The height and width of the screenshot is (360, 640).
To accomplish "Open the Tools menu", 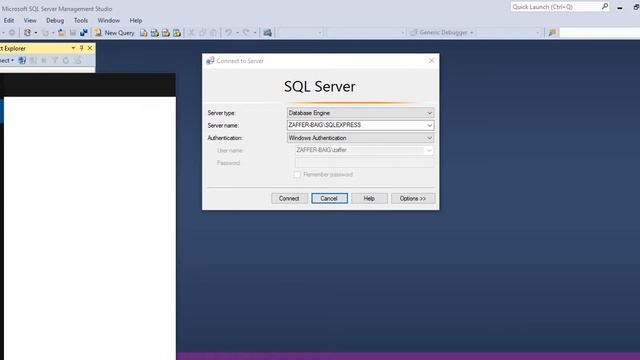I will pos(81,20).
